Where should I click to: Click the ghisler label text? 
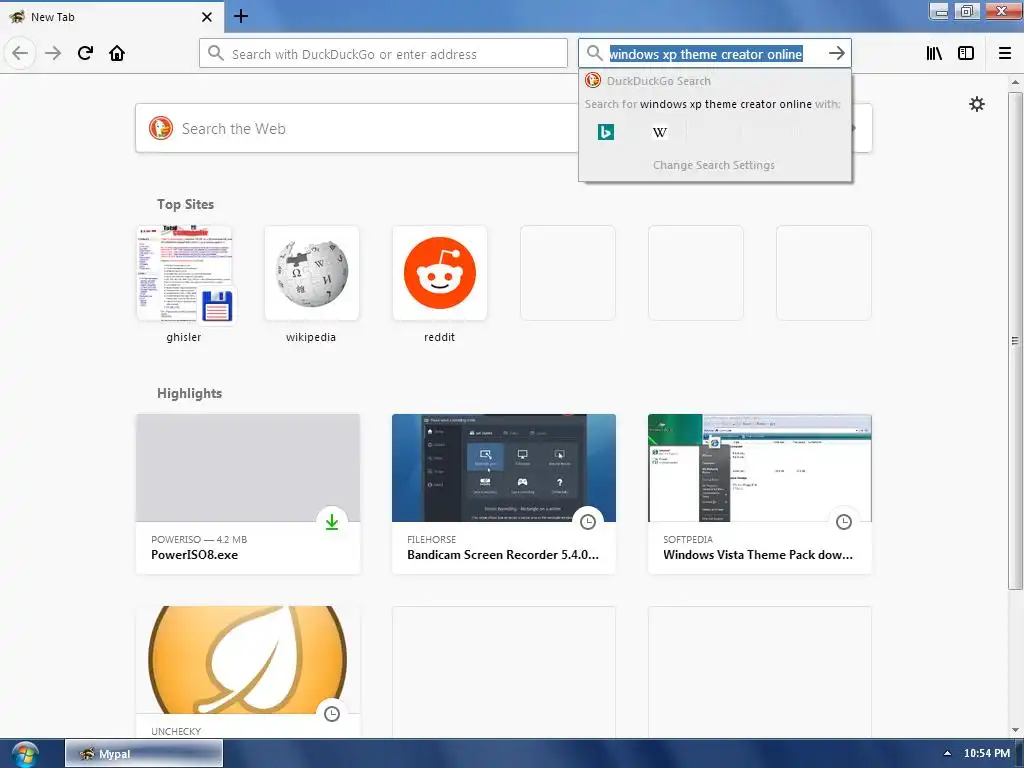coord(184,337)
